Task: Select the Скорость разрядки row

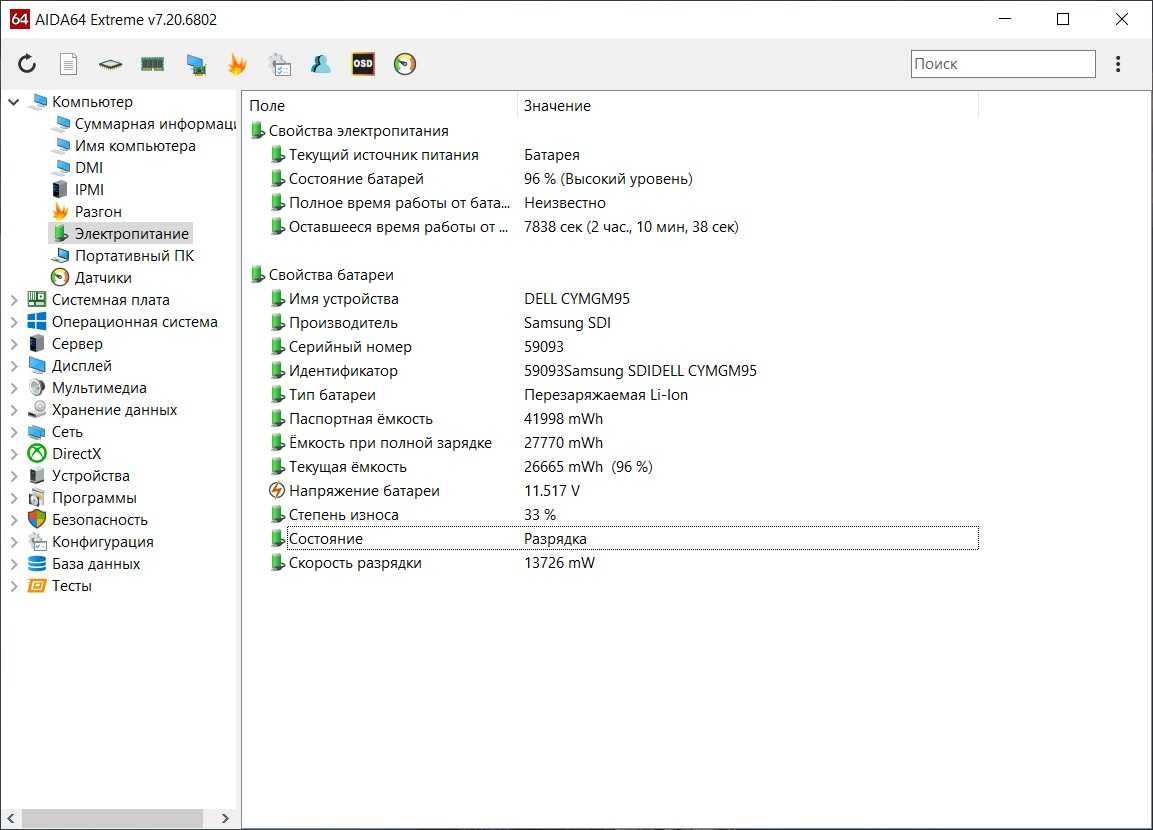Action: pos(624,563)
